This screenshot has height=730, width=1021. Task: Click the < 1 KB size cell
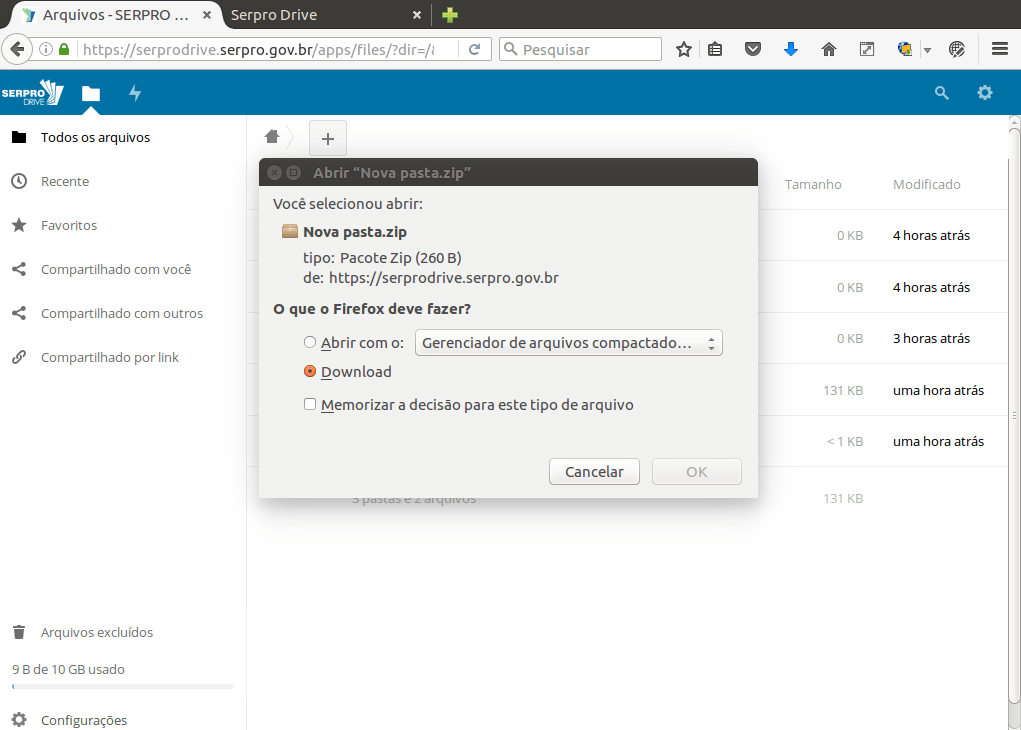coord(845,442)
